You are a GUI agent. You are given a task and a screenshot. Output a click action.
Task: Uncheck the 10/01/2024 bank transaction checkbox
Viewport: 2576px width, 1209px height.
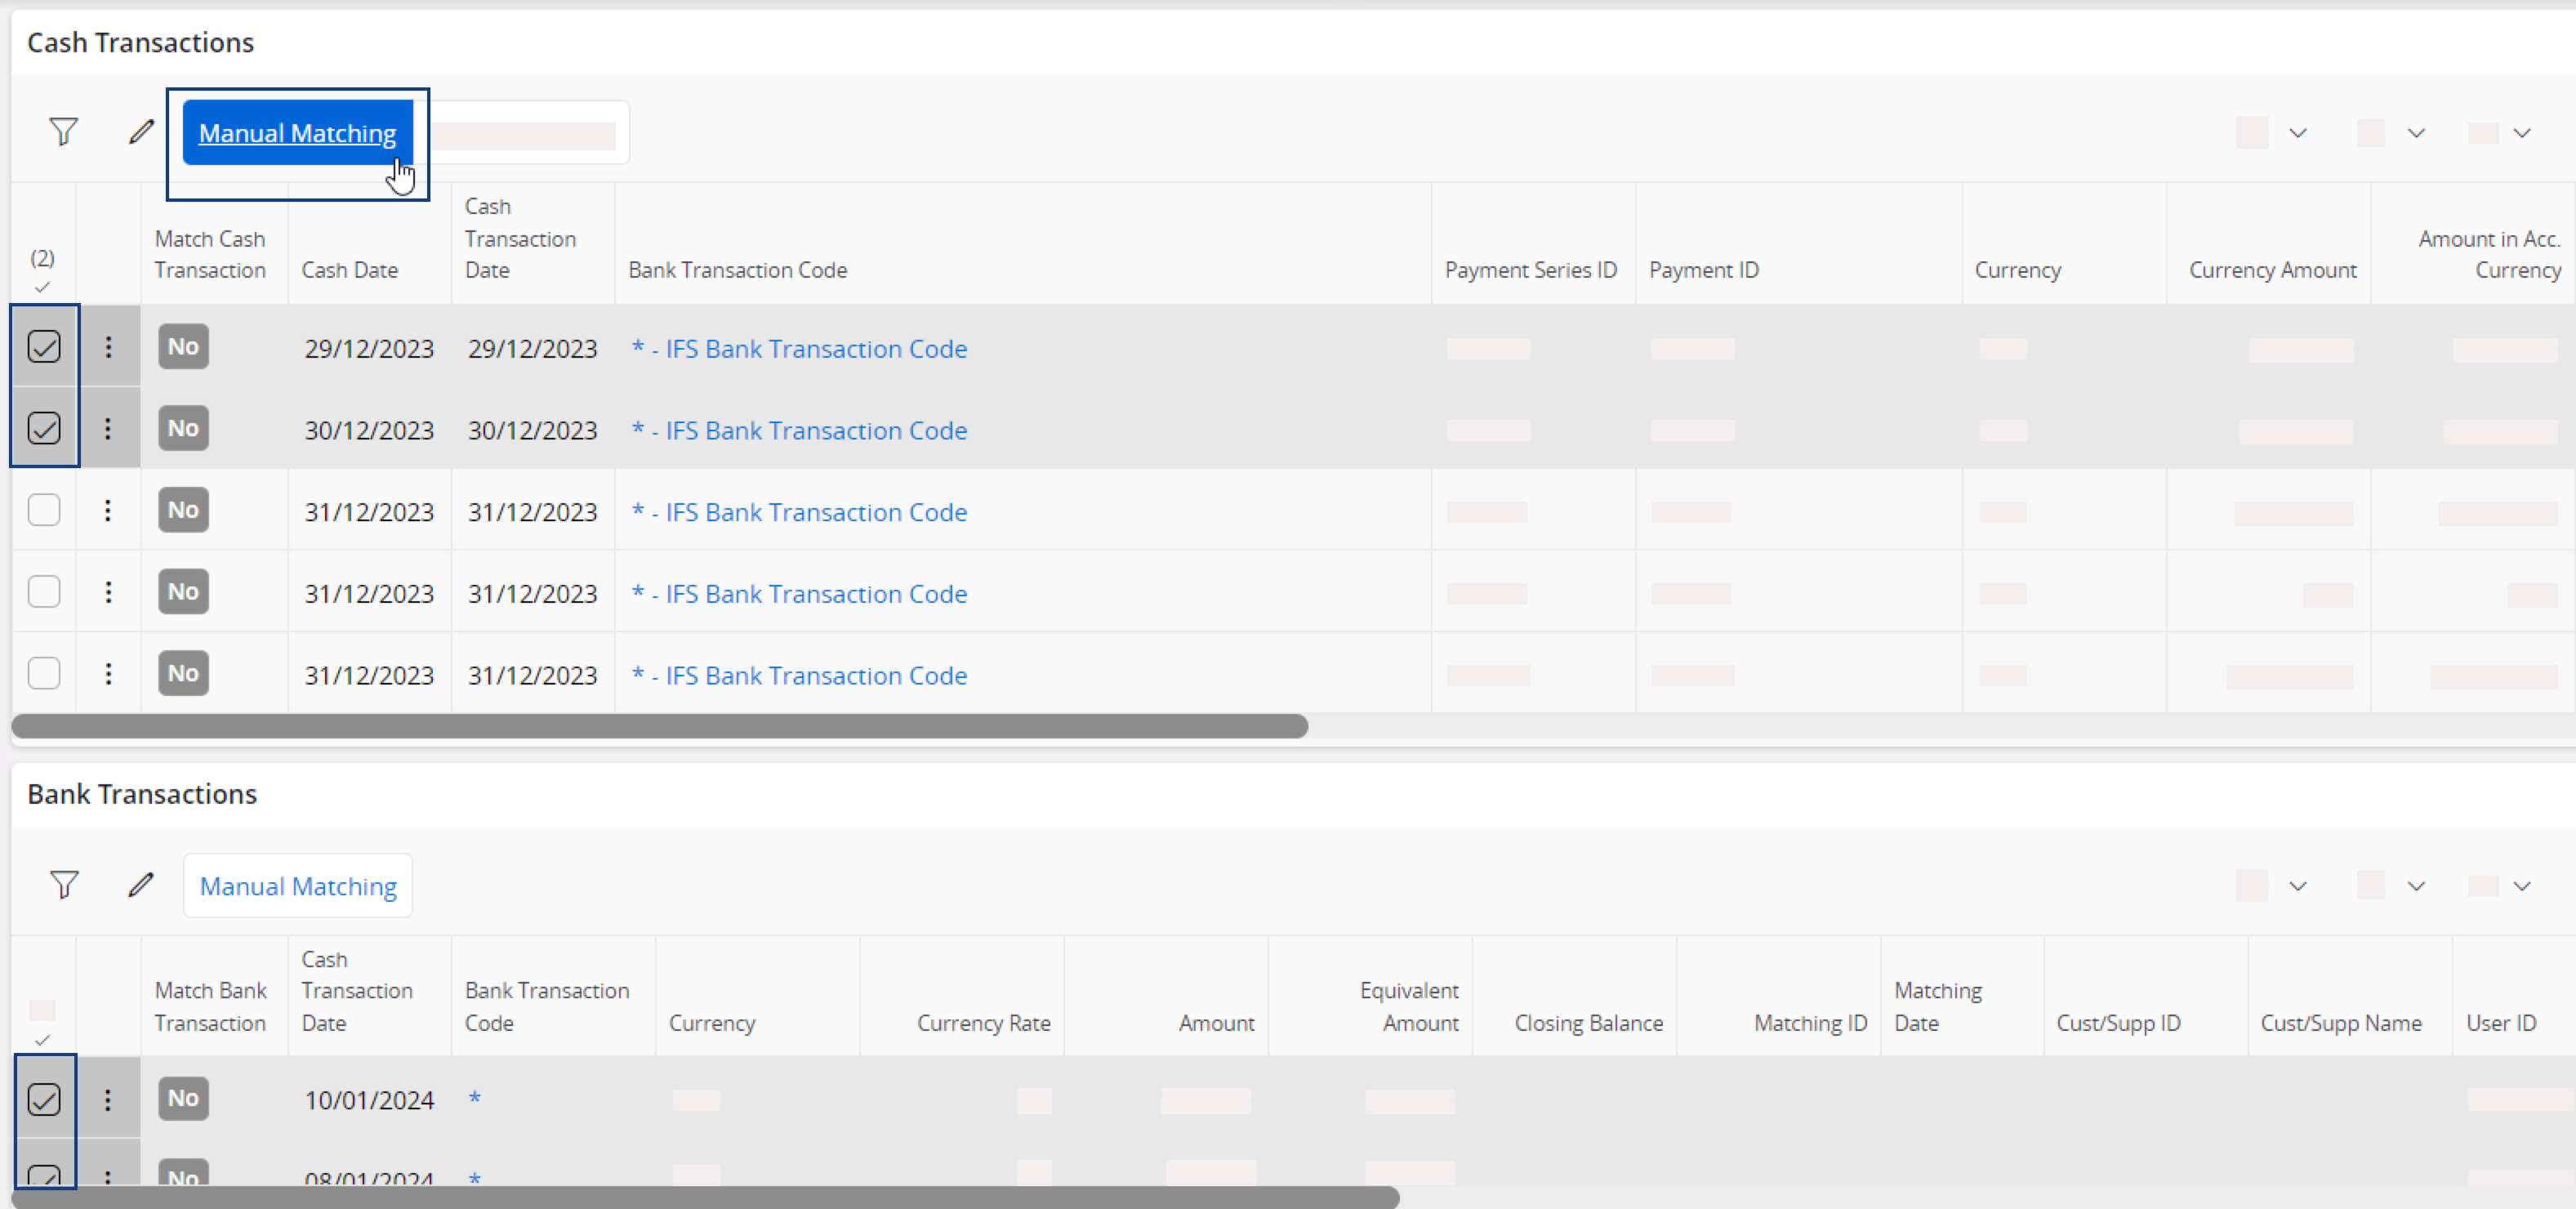point(44,1099)
